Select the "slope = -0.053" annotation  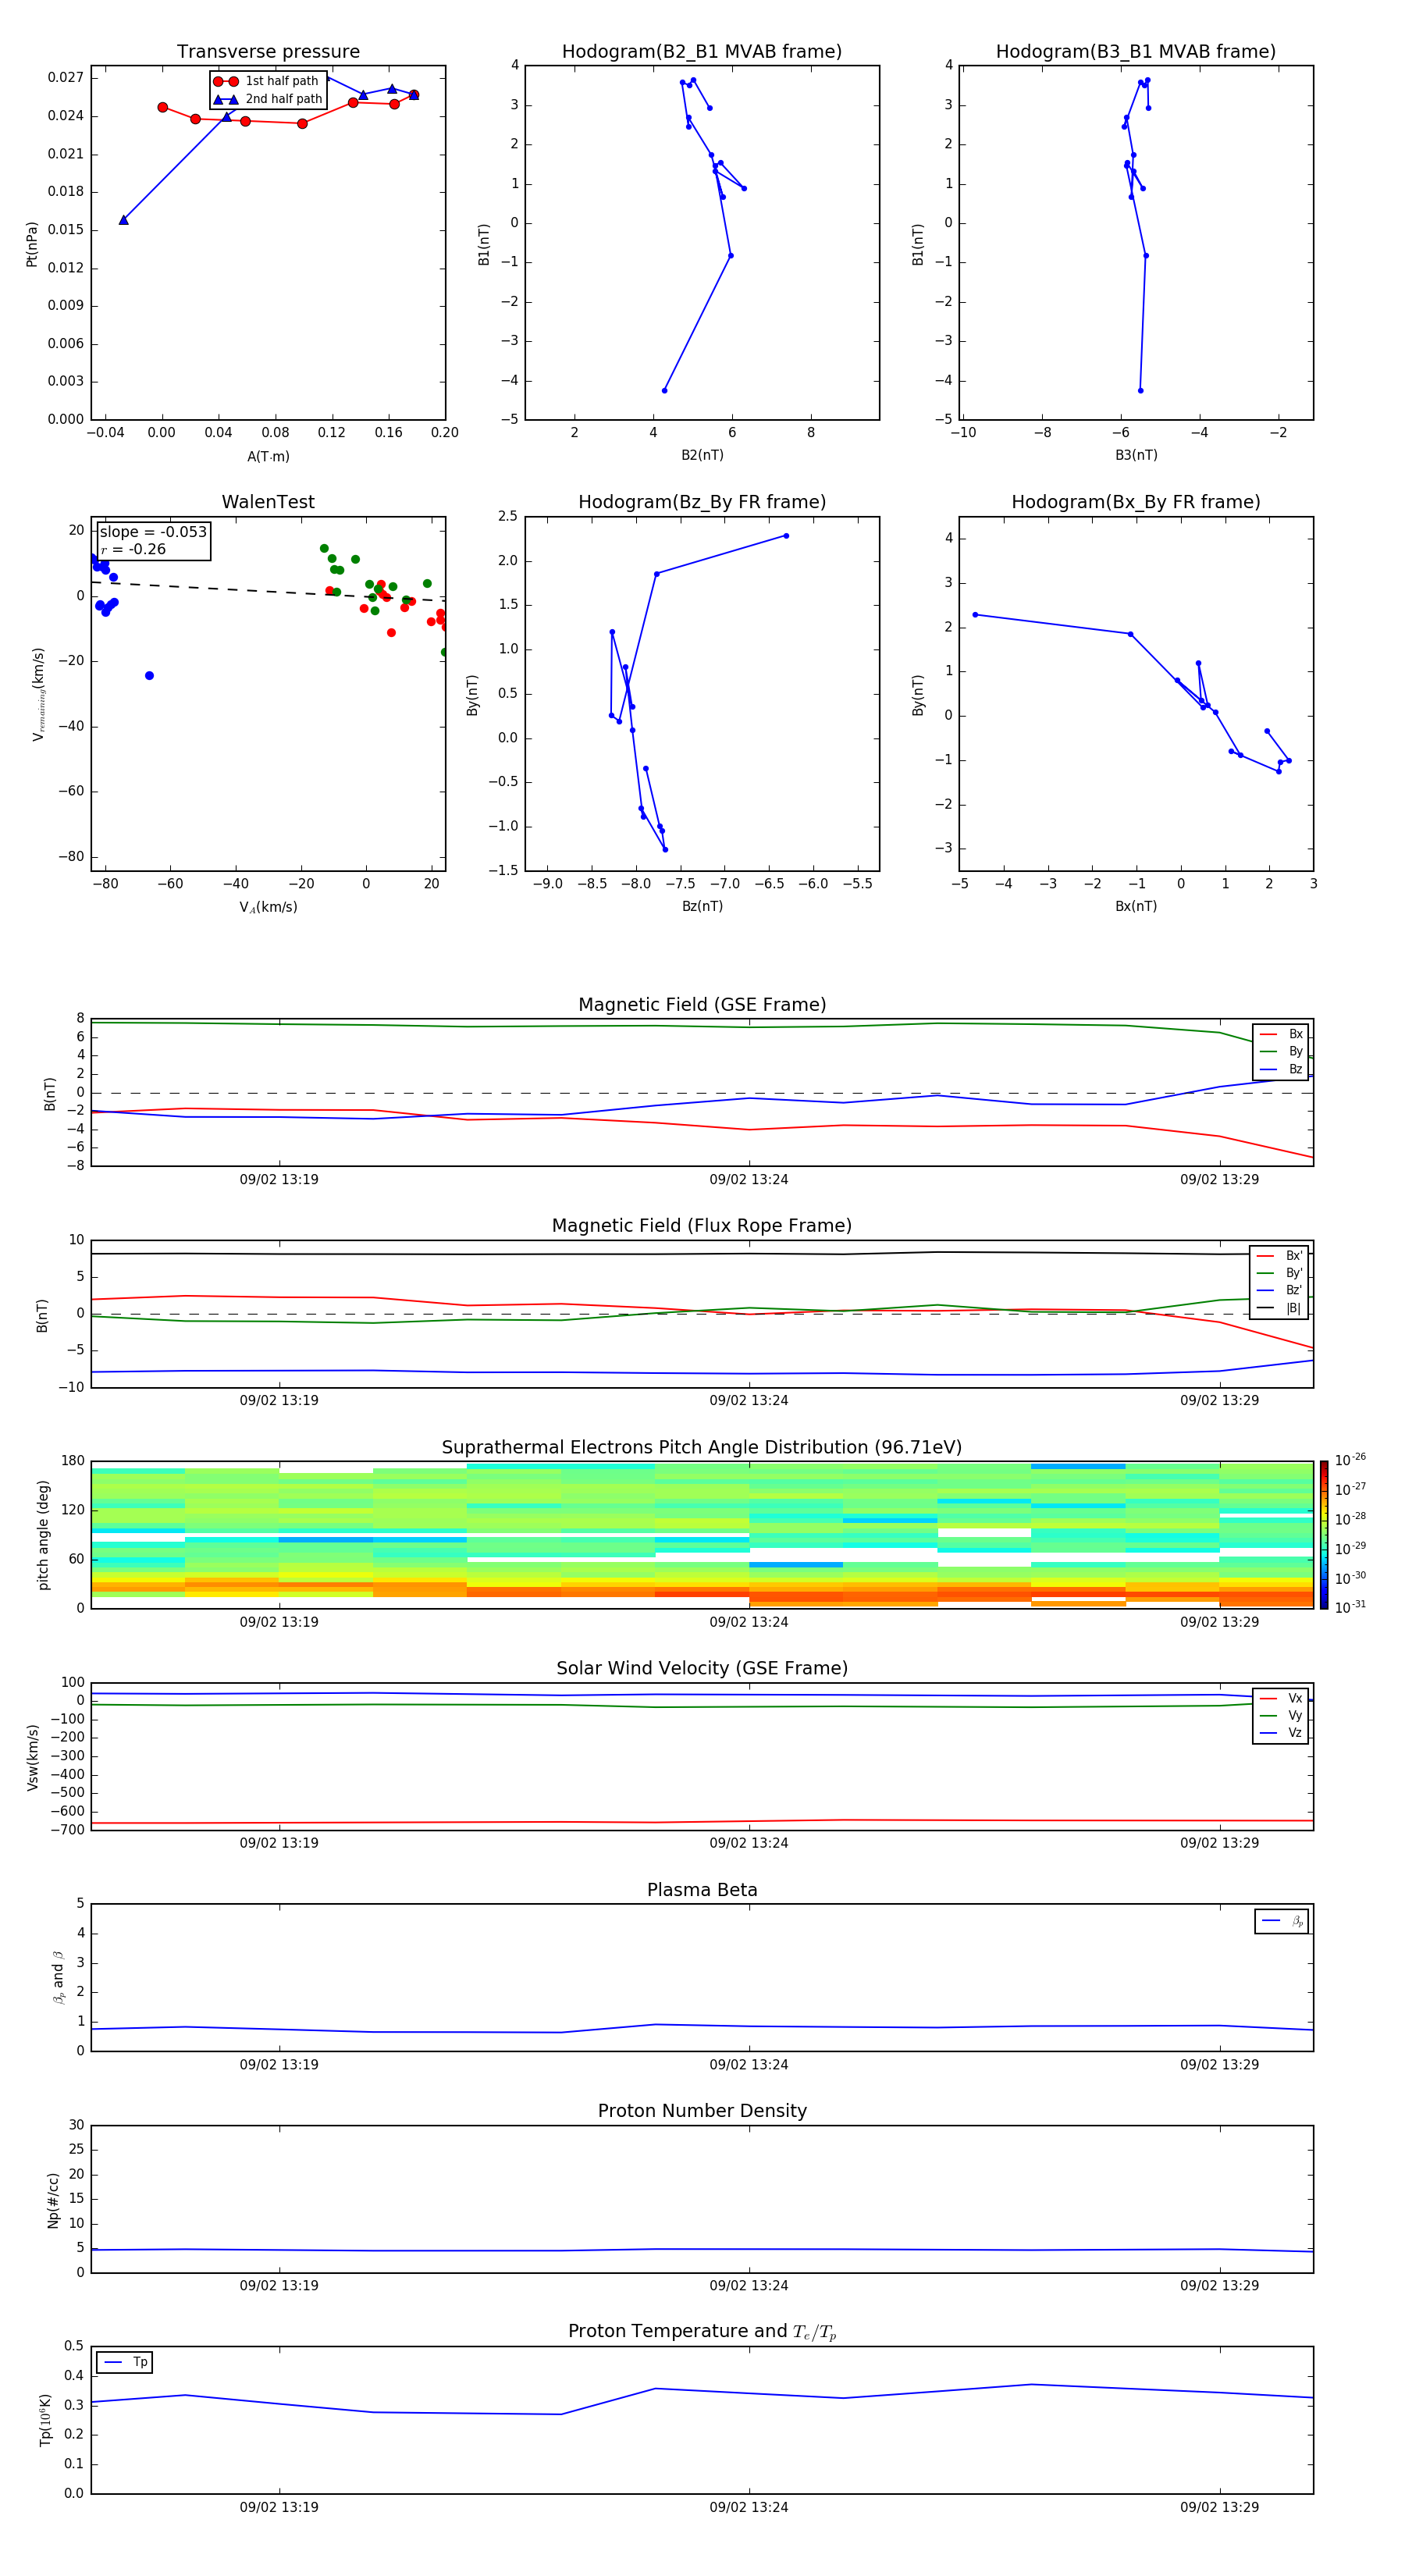153,532
